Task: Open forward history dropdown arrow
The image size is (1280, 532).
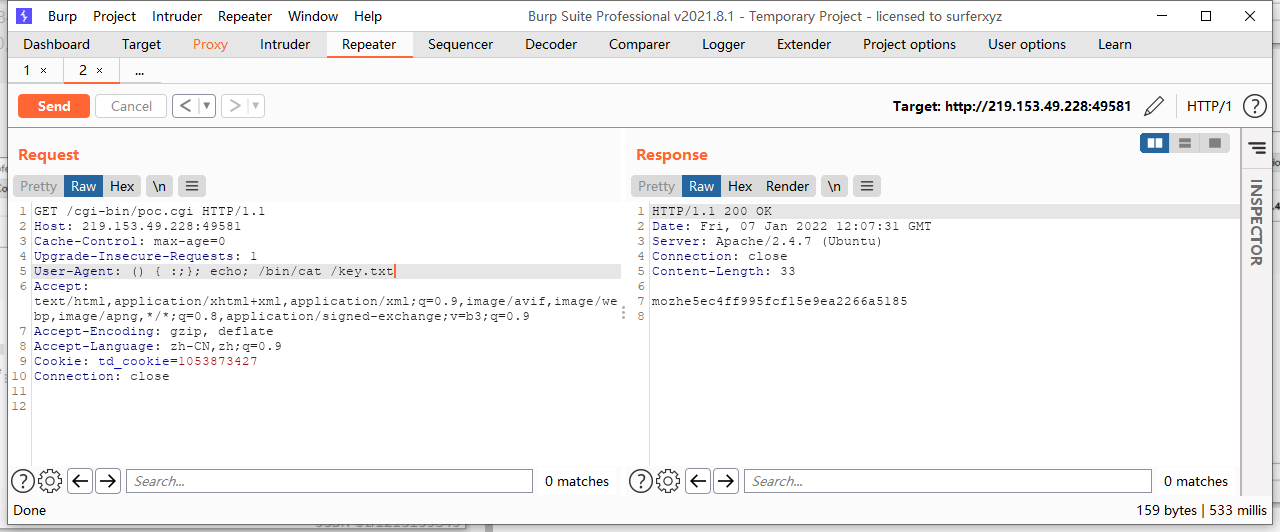Action: pos(256,105)
